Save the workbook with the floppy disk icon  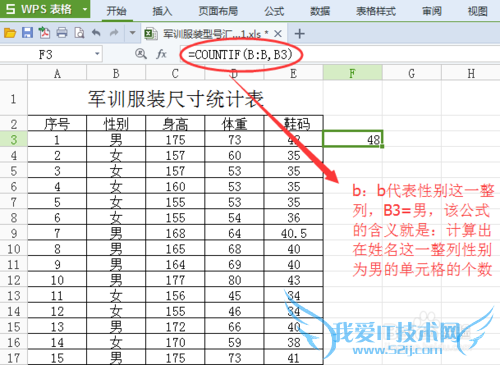coord(27,33)
